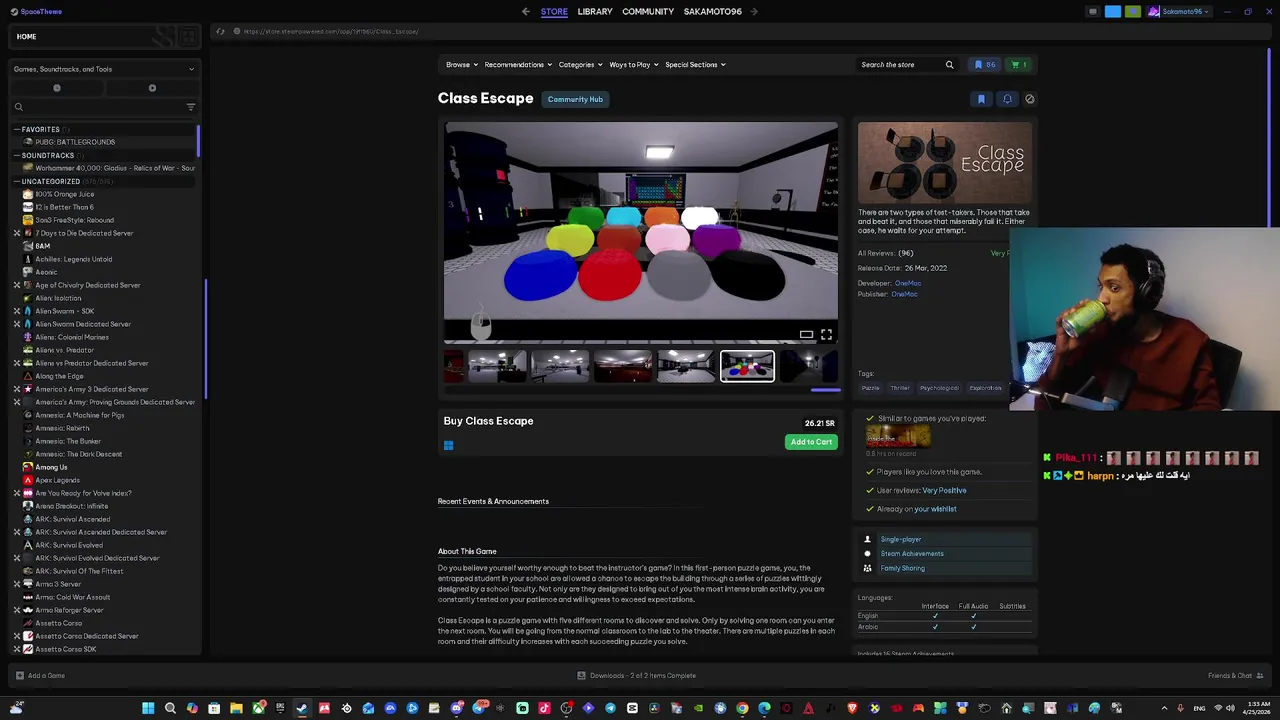The width and height of the screenshot is (1280, 720).
Task: Open the SAKAMOTO96 profile tab
Action: (713, 12)
